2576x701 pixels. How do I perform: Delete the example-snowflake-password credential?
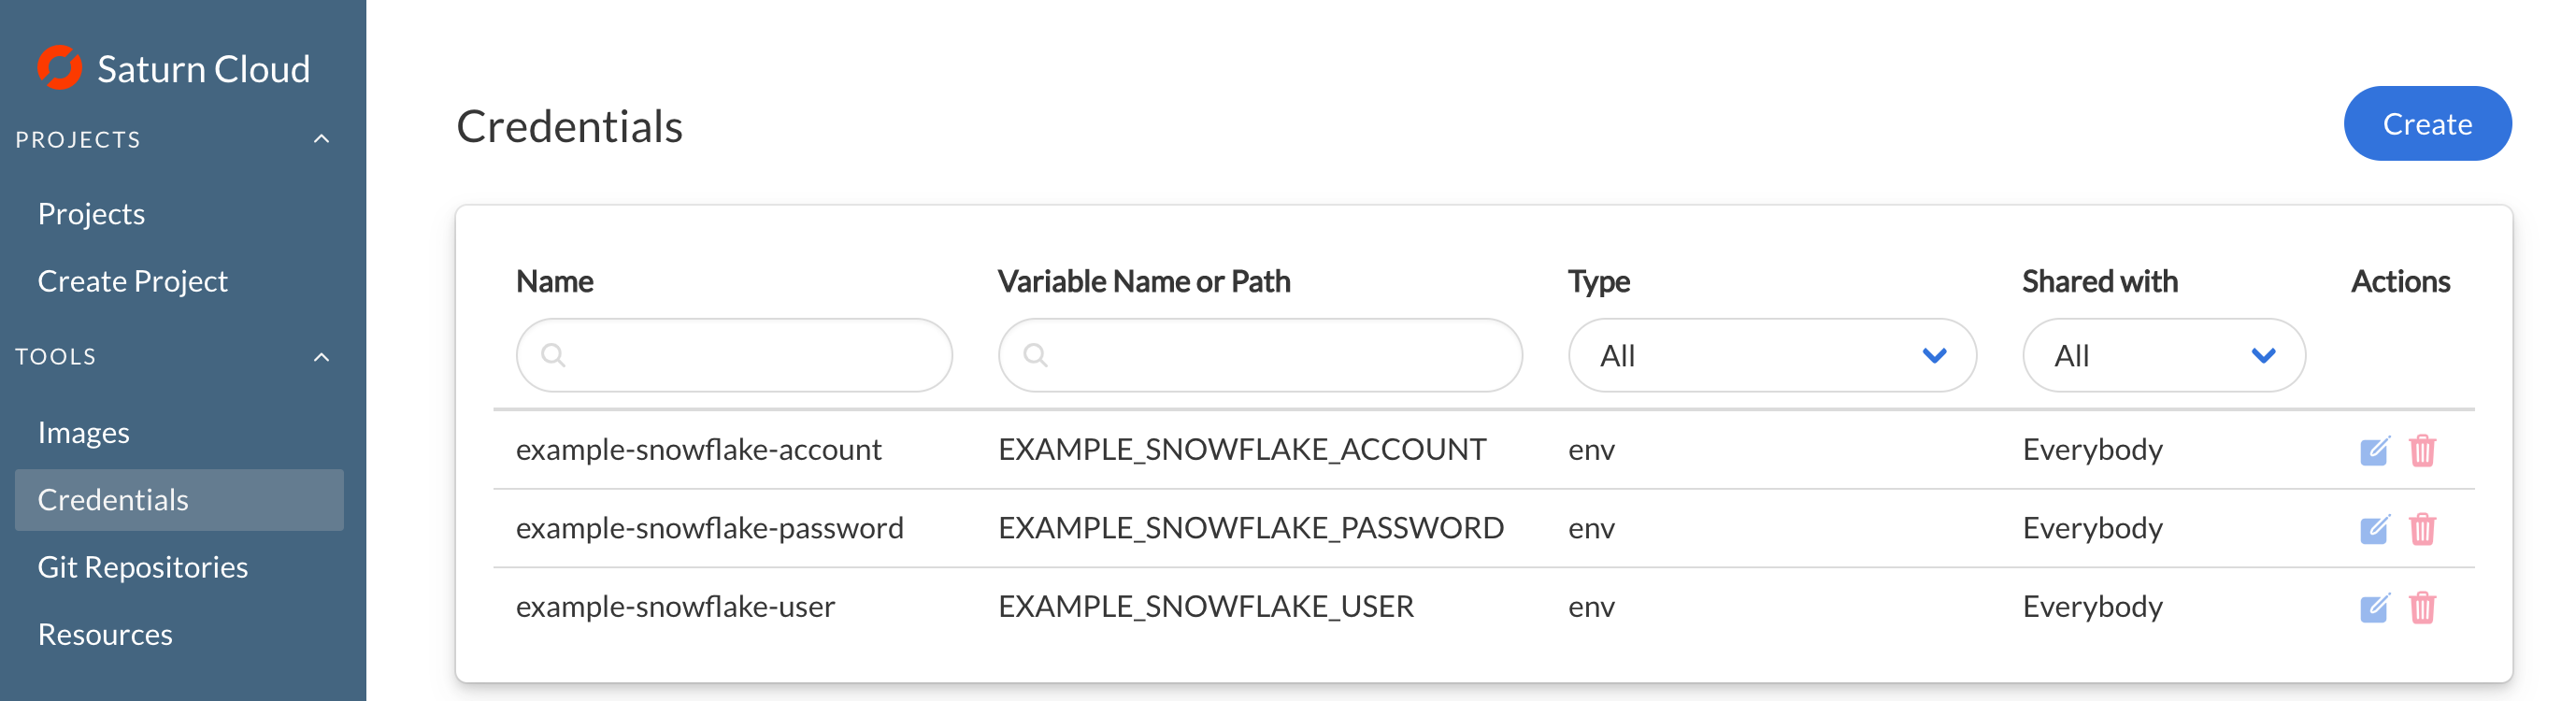(2422, 529)
